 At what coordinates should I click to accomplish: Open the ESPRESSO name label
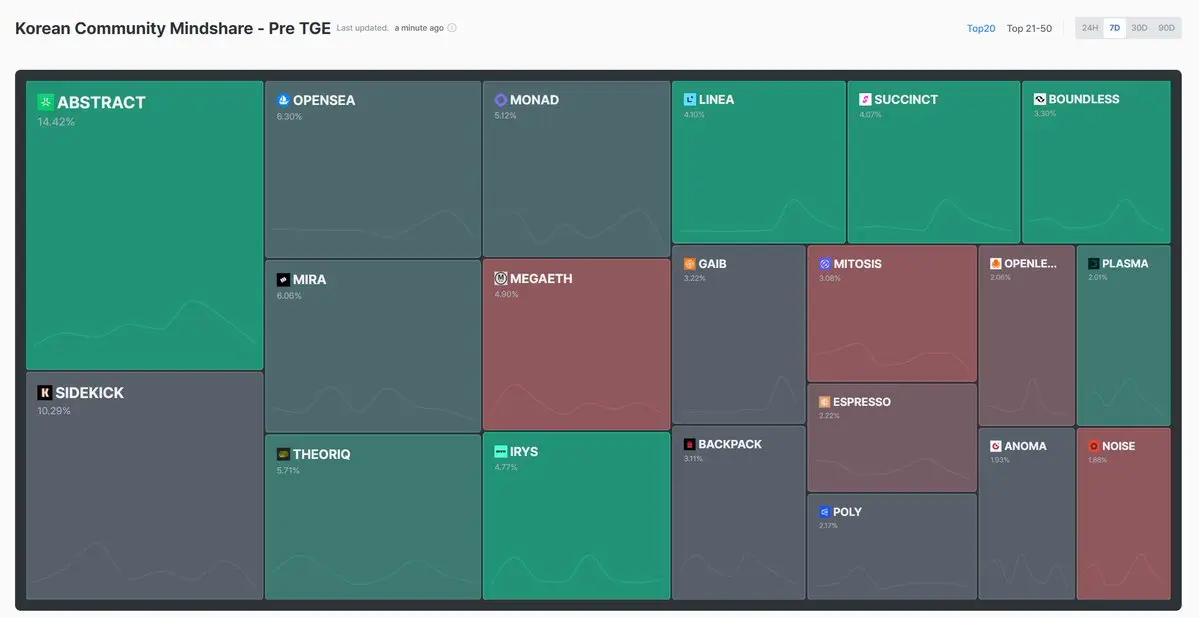pos(862,402)
